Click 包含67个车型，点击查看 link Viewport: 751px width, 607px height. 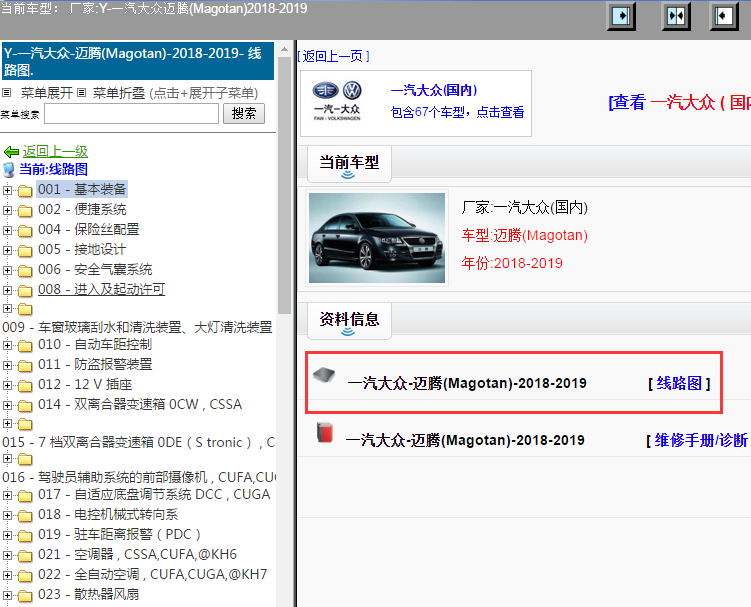point(457,112)
